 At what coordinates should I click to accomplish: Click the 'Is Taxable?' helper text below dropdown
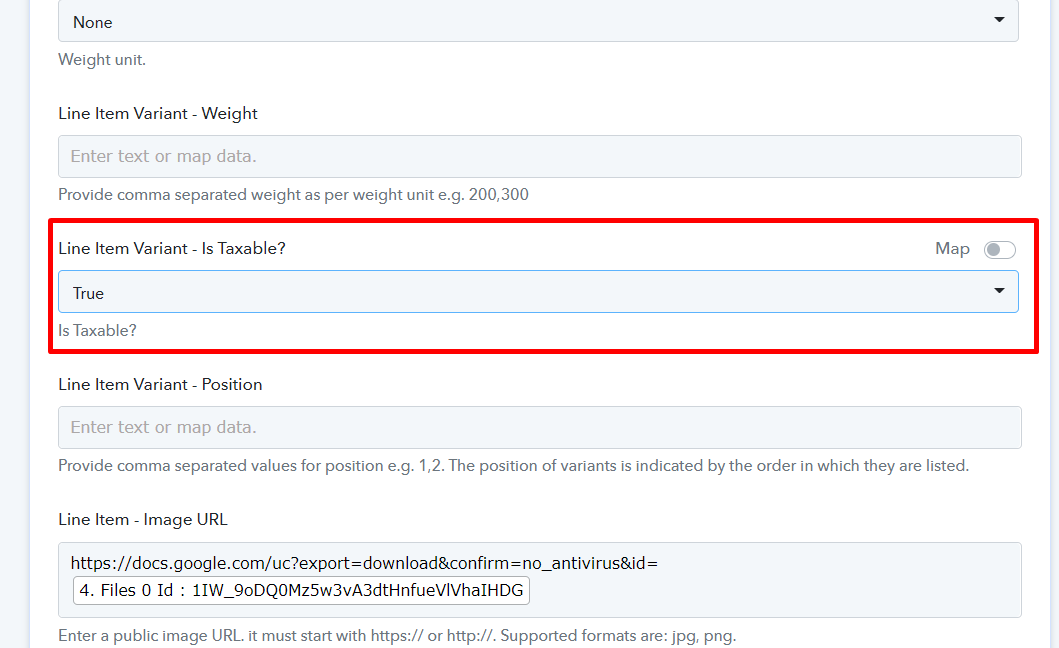point(97,330)
